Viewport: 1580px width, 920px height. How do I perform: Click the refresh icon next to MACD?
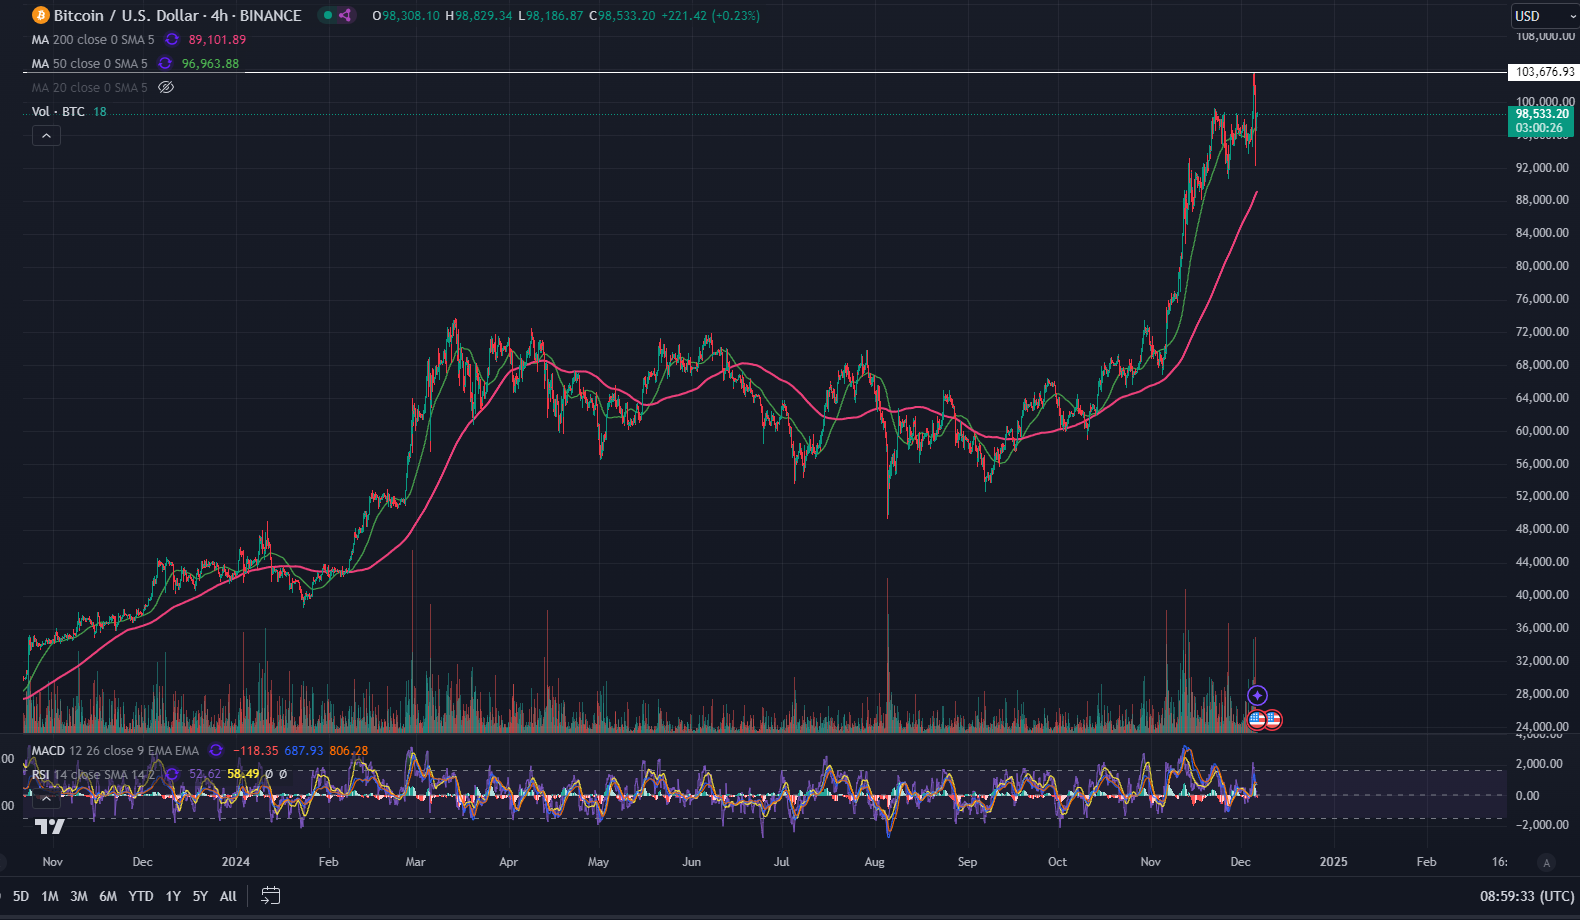pyautogui.click(x=215, y=750)
